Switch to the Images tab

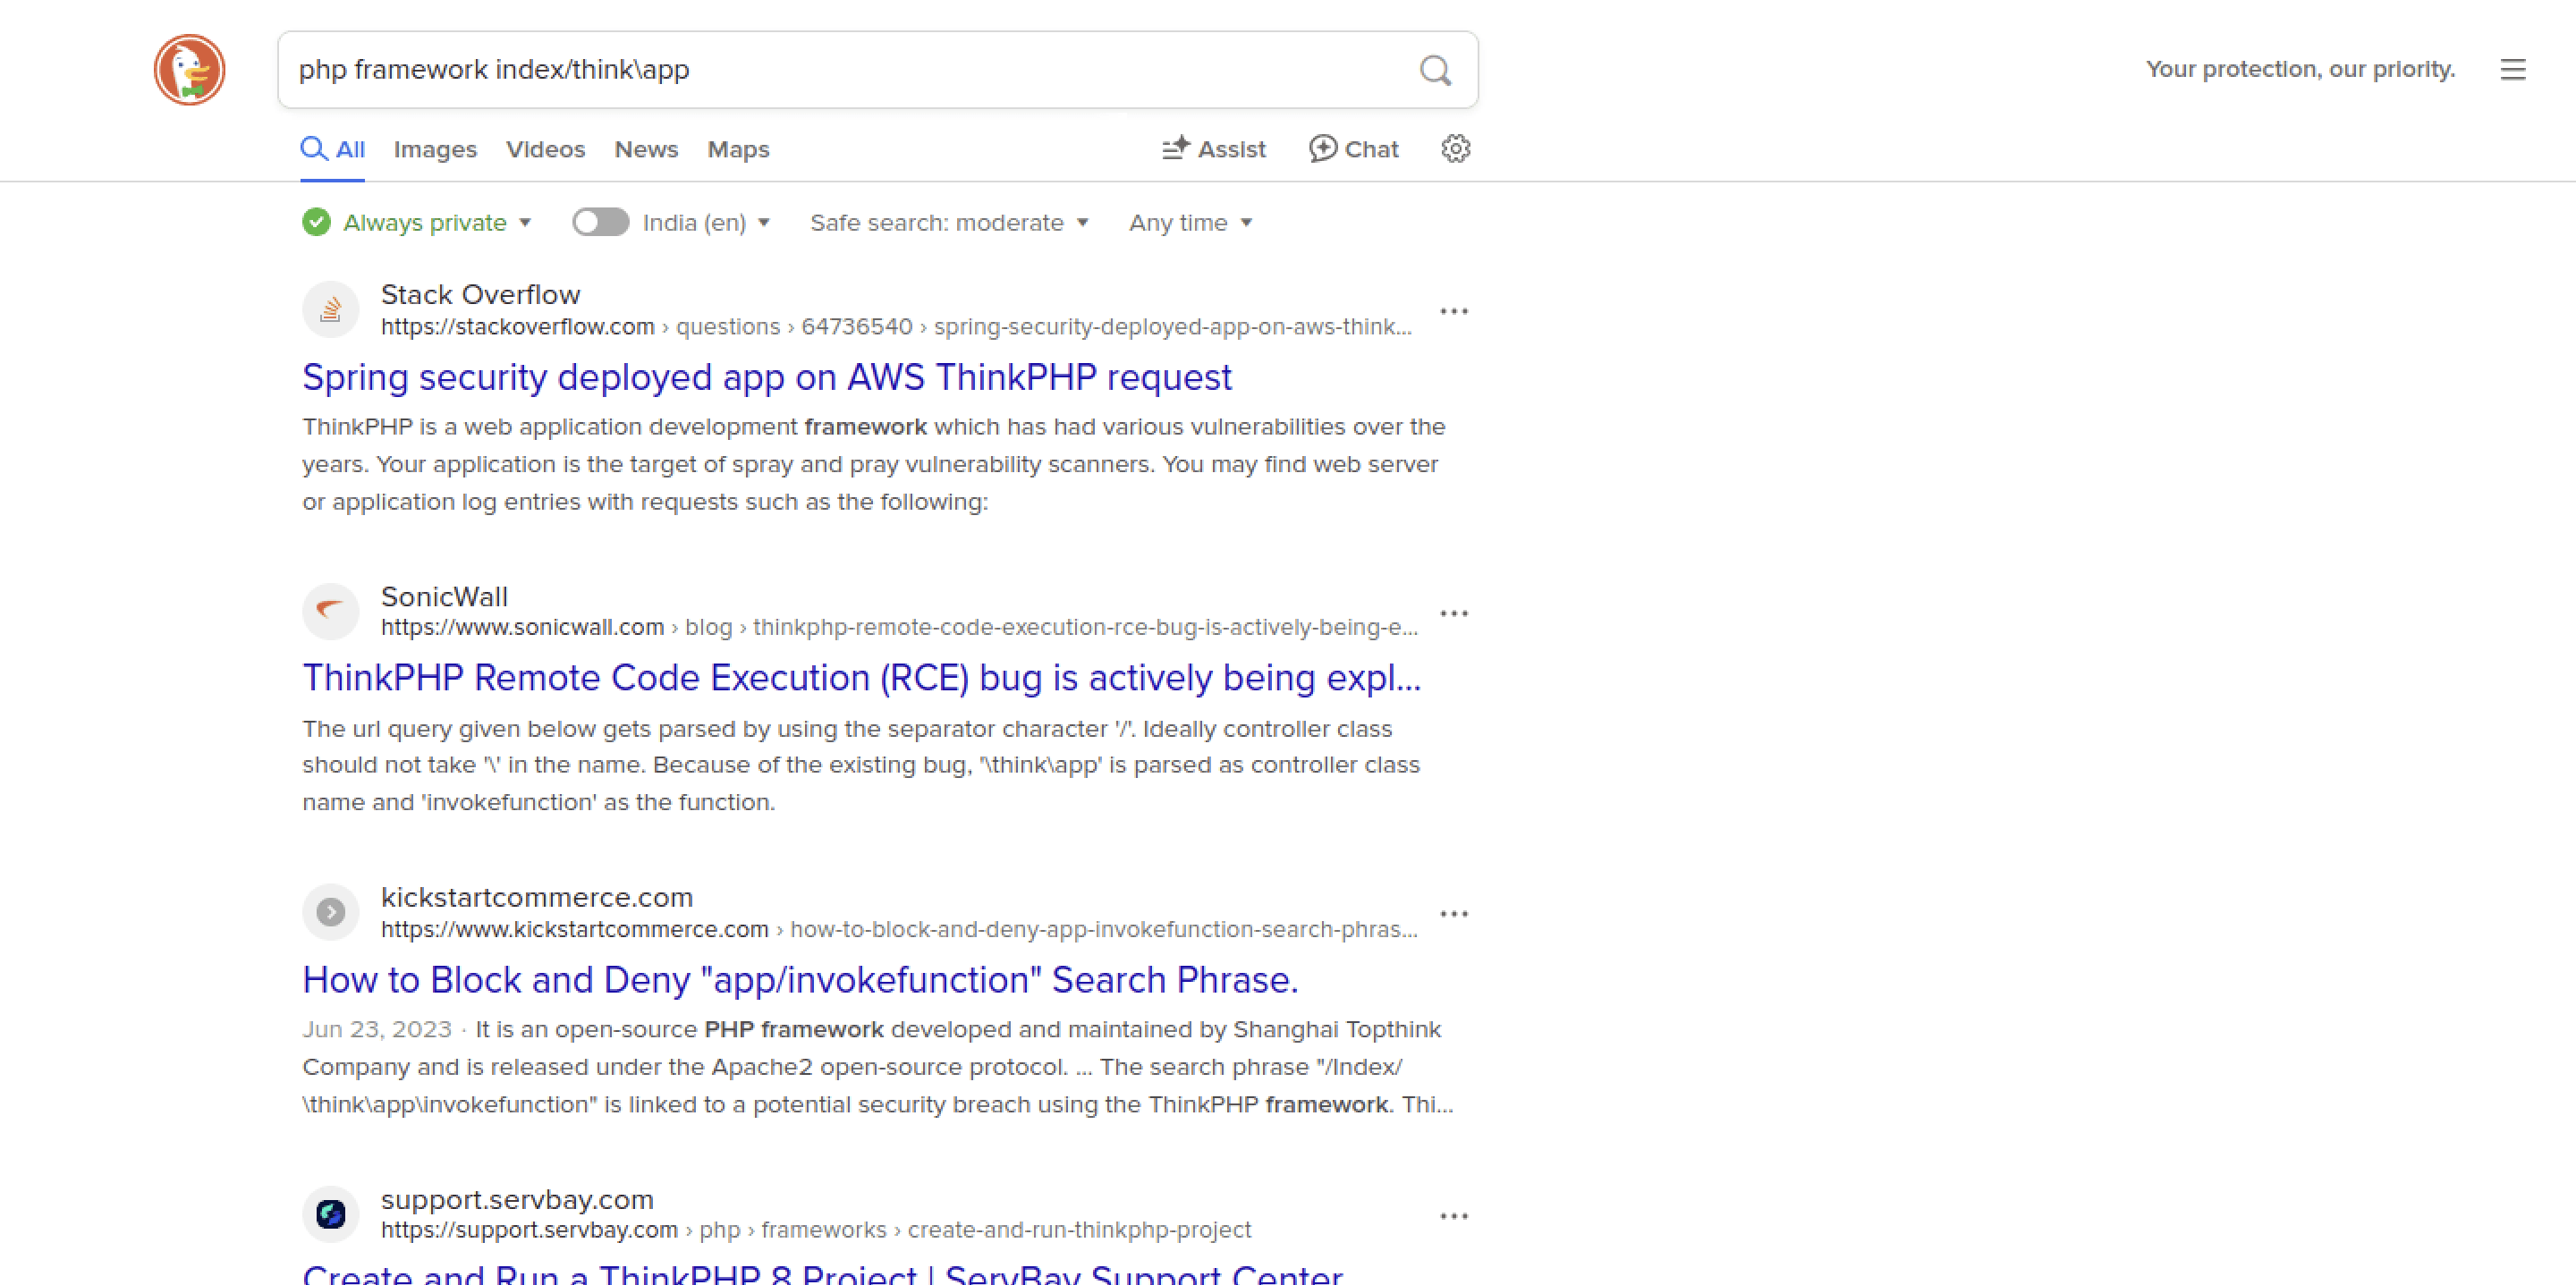tap(435, 149)
